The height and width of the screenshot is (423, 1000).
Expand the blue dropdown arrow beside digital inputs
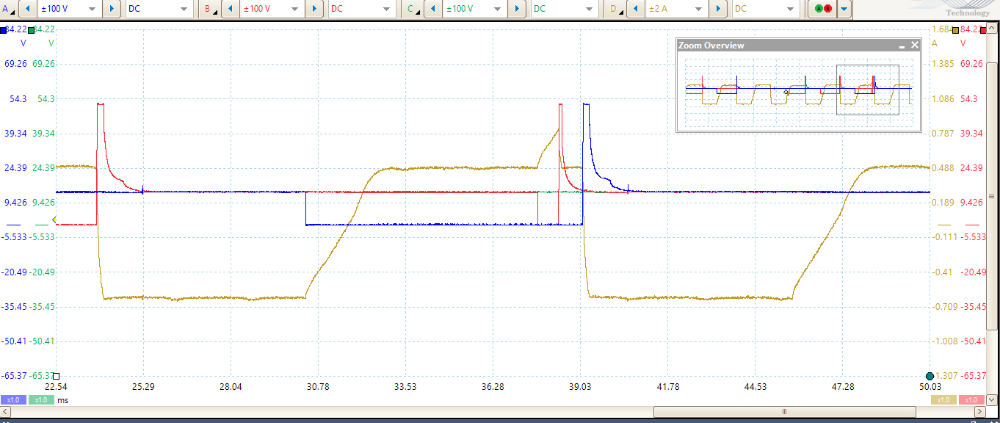point(845,8)
